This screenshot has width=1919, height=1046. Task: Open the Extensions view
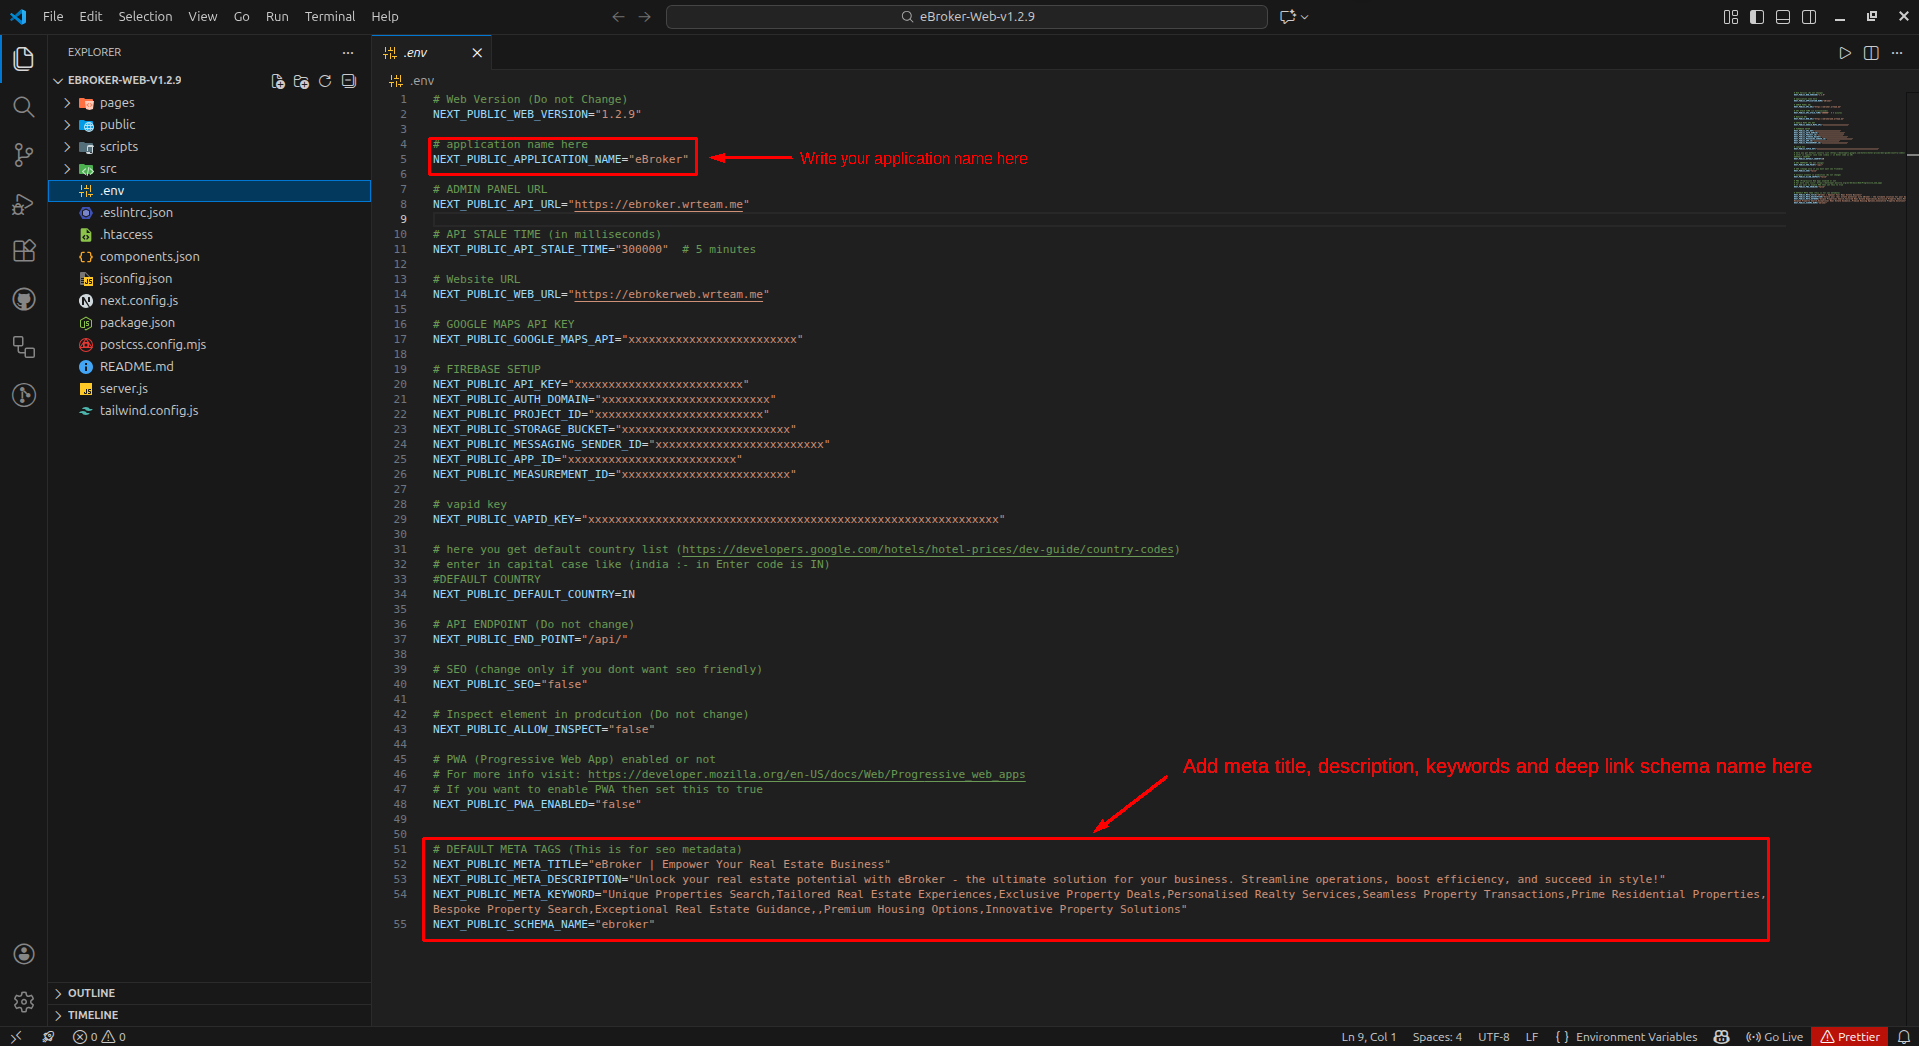(x=24, y=251)
